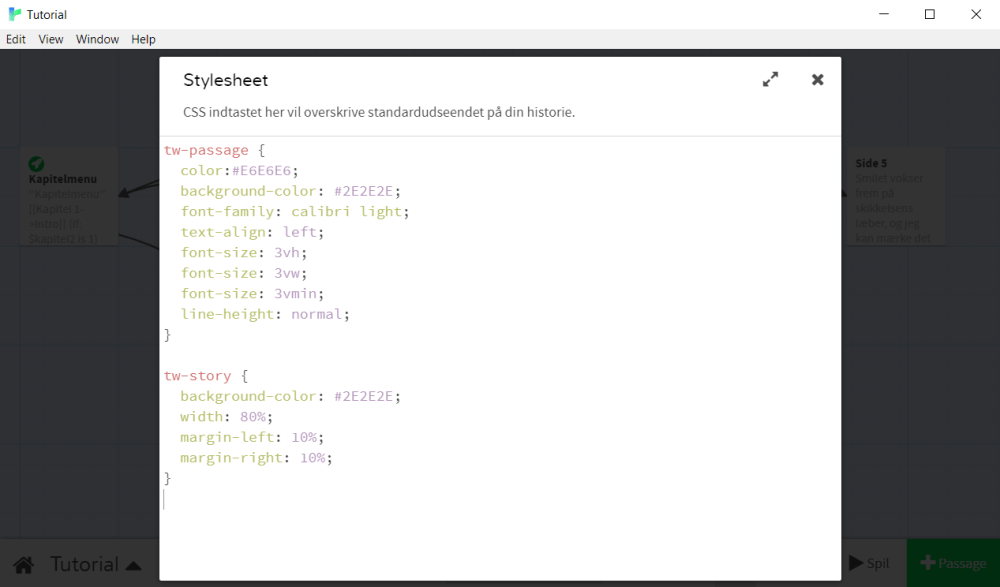Click the plus icon on Passage button
This screenshot has height=587, width=1000.
927,563
